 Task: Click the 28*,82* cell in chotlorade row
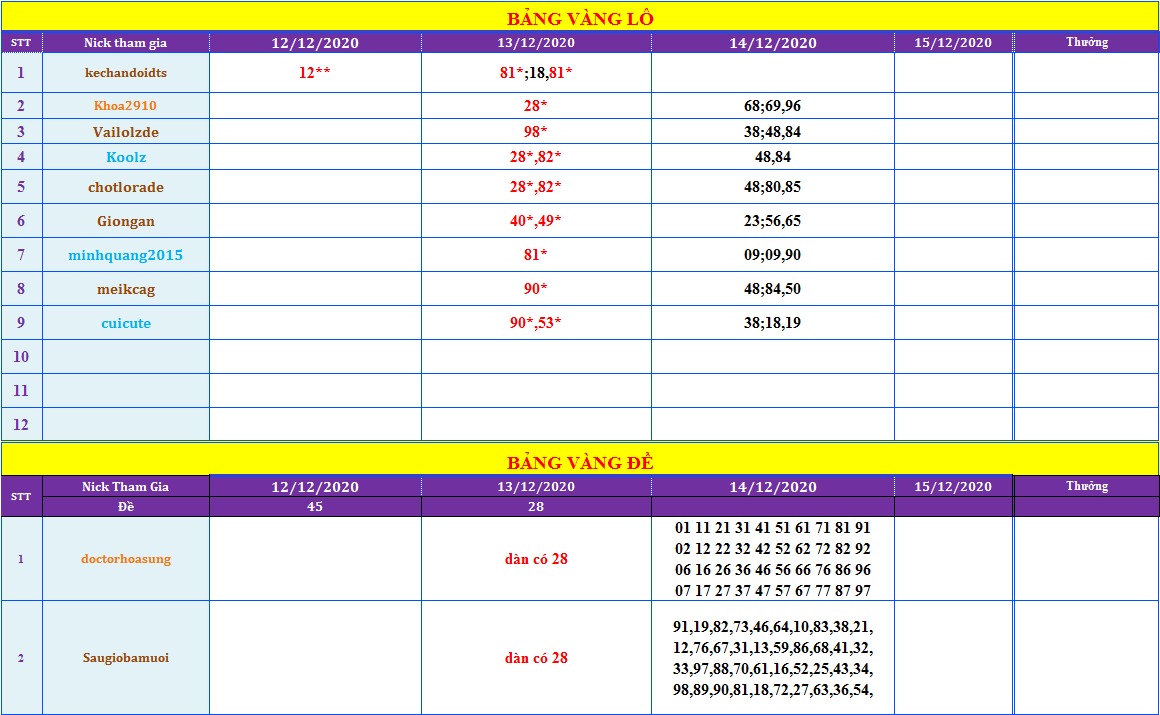536,187
